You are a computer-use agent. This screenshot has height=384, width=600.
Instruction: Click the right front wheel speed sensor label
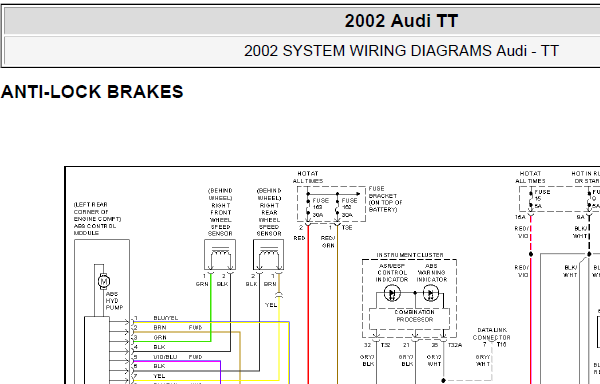(x=220, y=212)
